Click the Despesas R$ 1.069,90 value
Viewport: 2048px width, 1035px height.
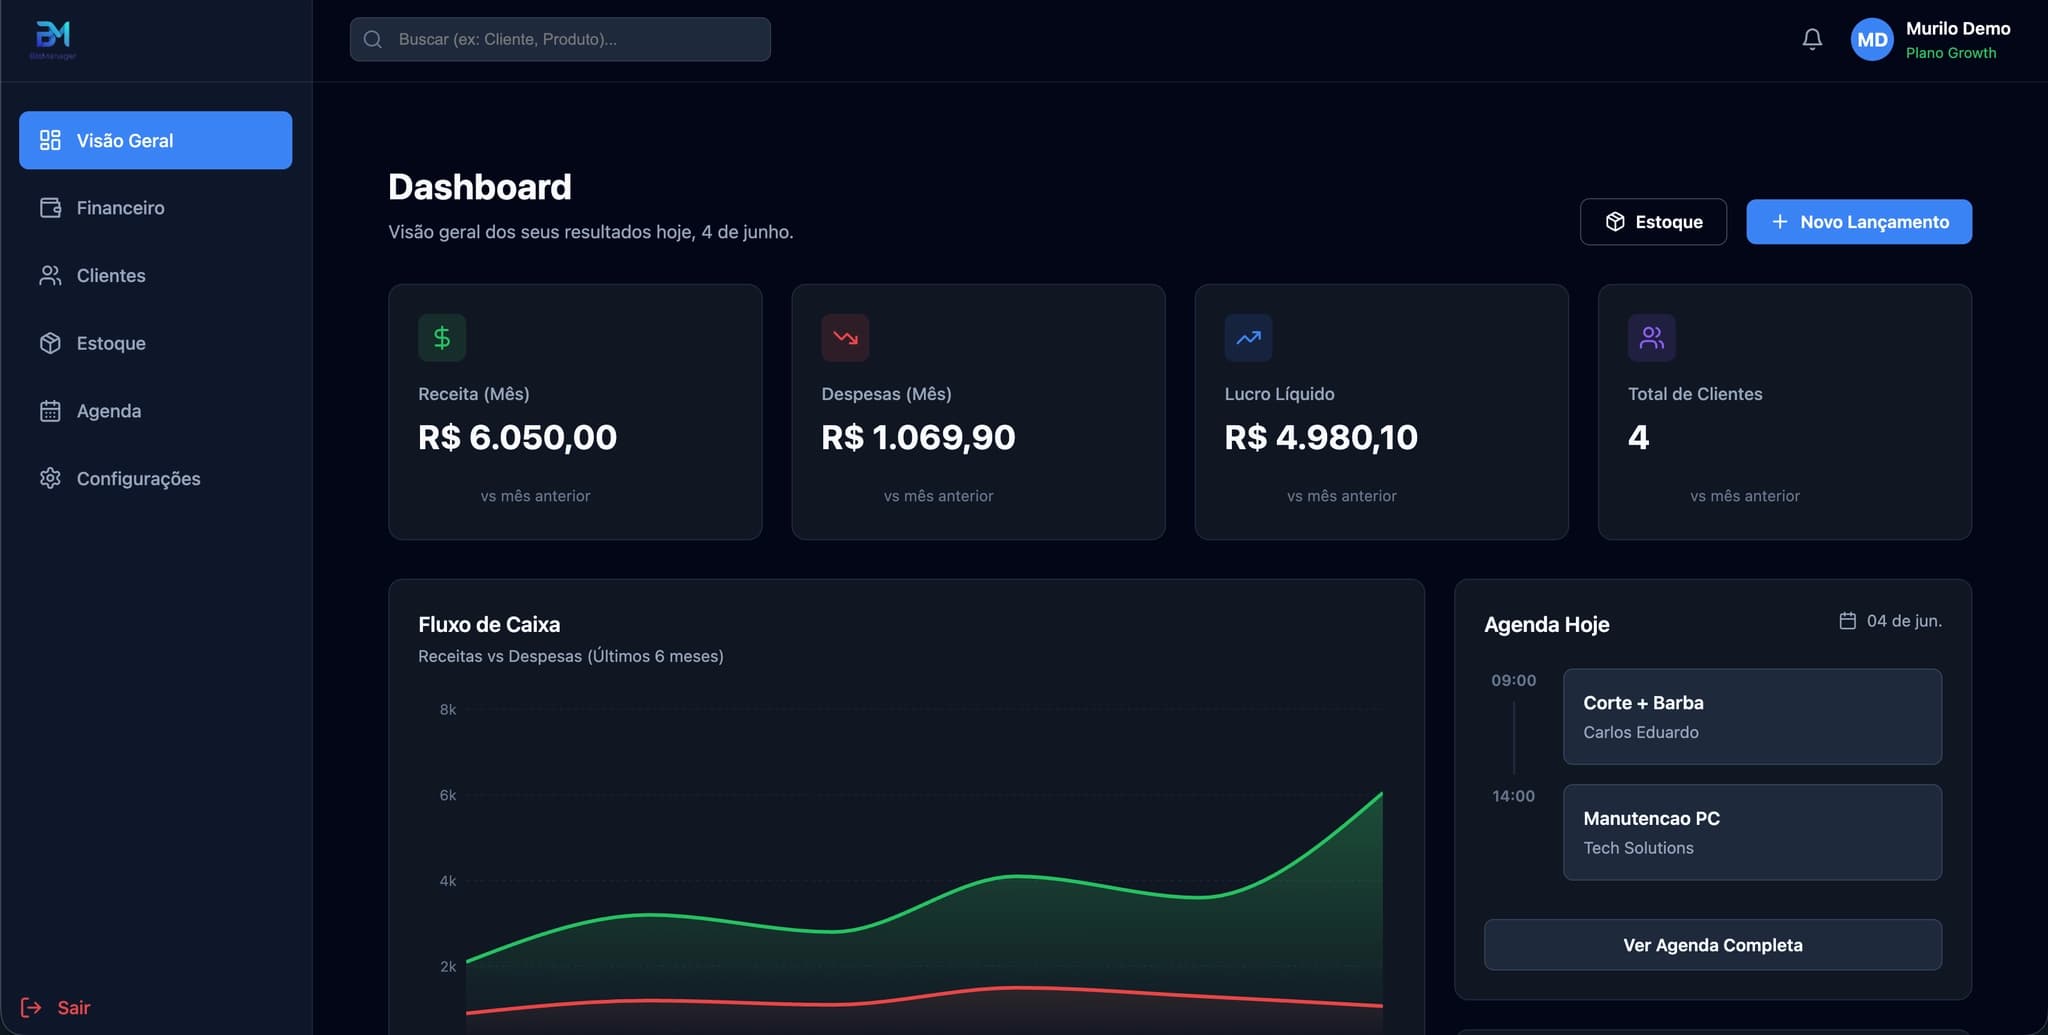pos(918,437)
